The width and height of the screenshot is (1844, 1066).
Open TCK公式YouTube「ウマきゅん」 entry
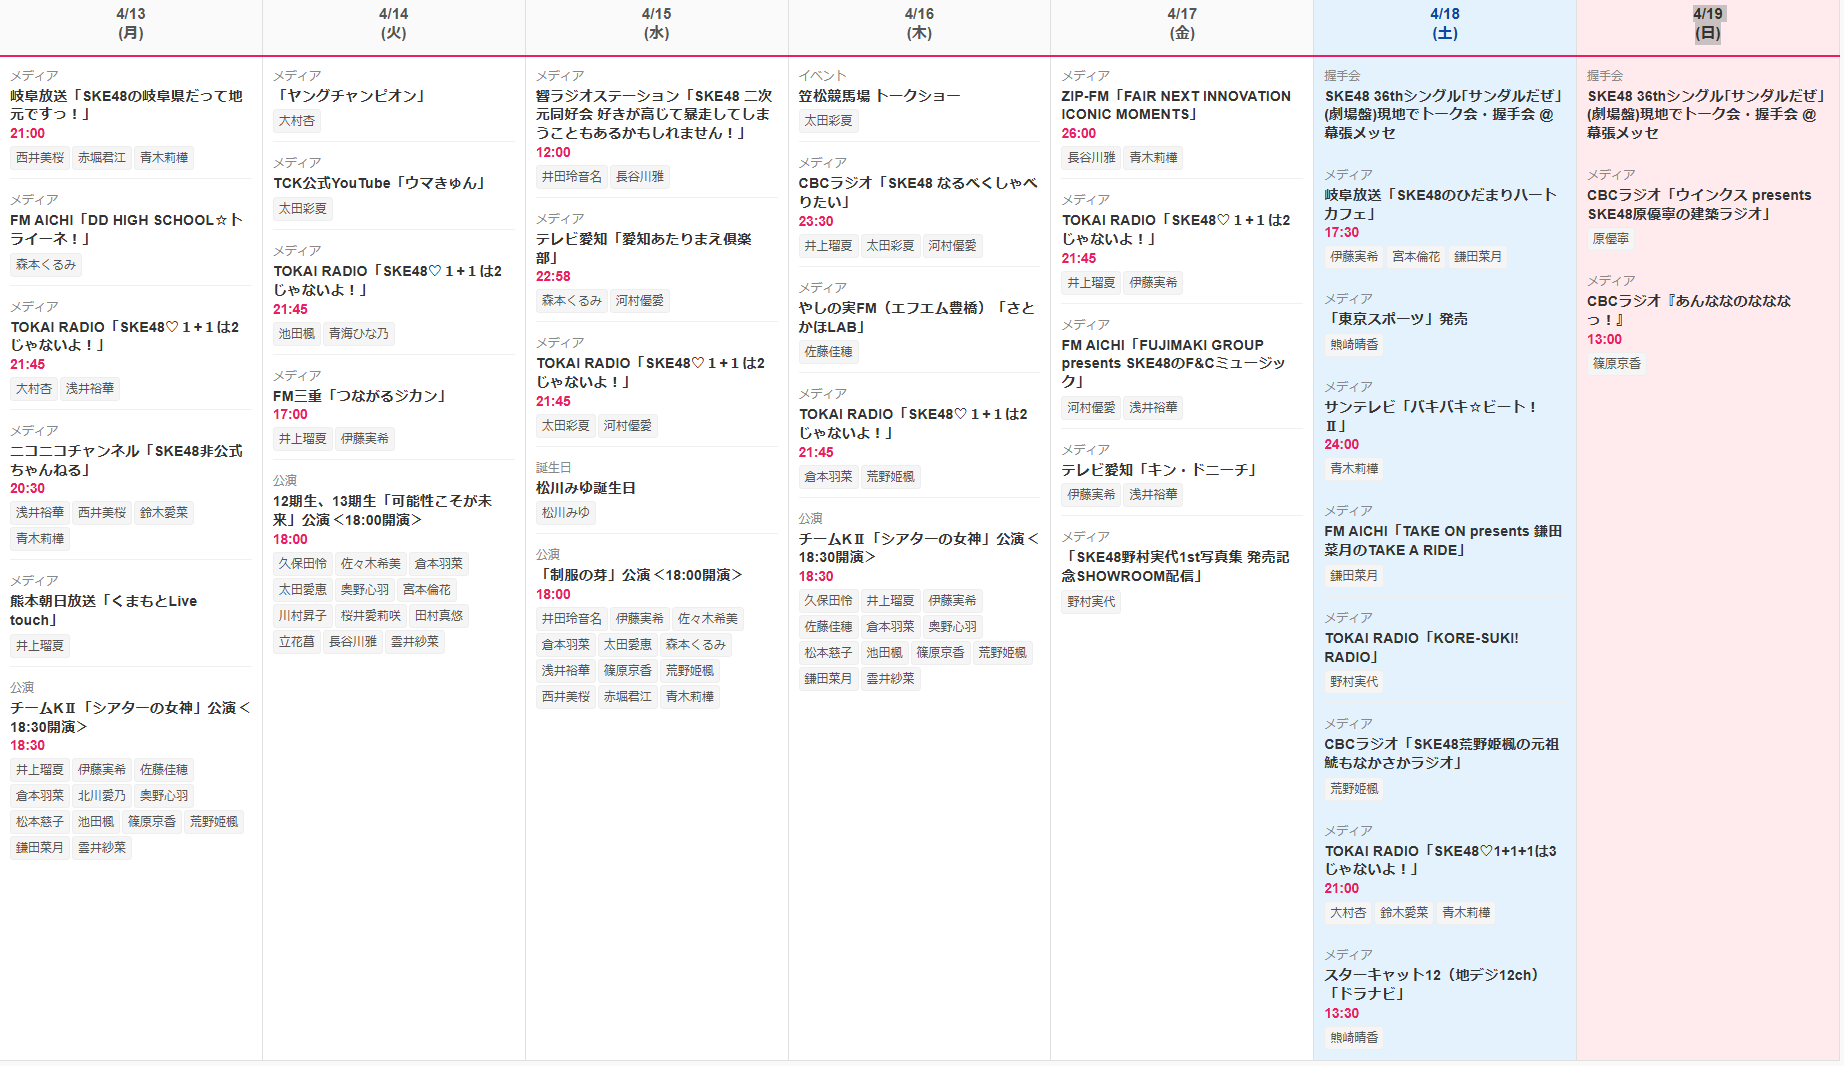(x=381, y=183)
